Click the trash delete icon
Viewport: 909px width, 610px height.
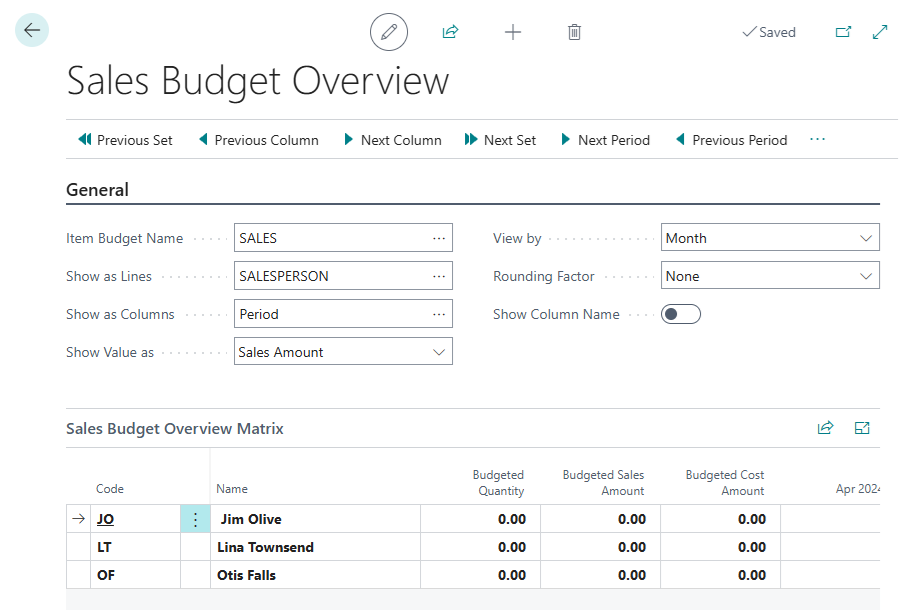[x=574, y=32]
